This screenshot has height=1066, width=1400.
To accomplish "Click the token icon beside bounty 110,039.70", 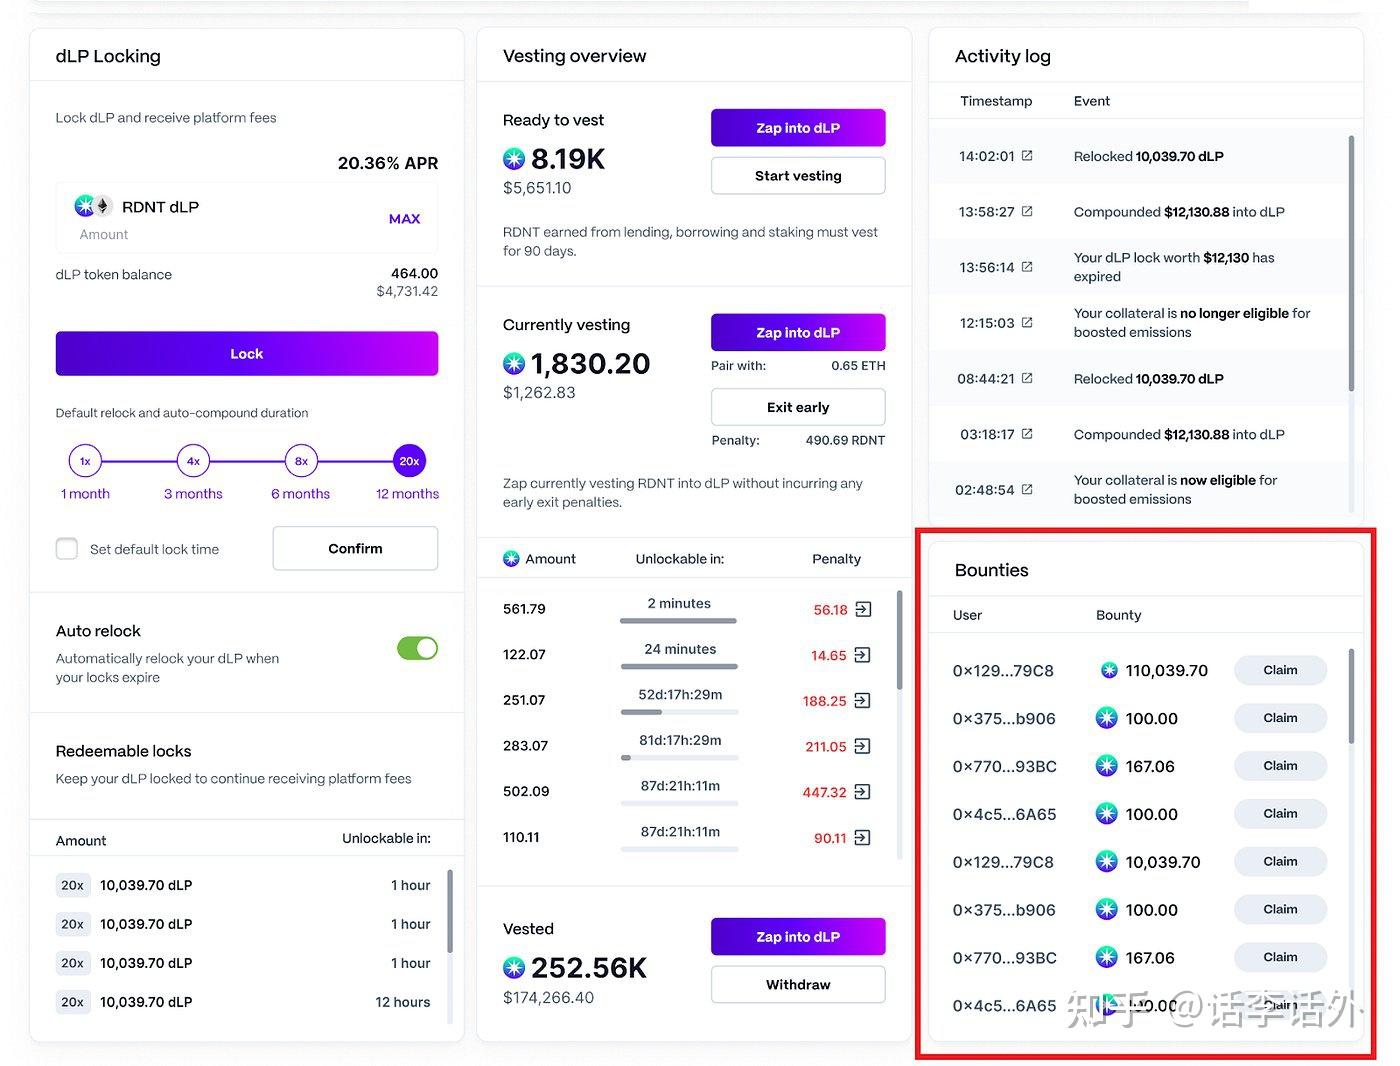I will [x=1108, y=670].
